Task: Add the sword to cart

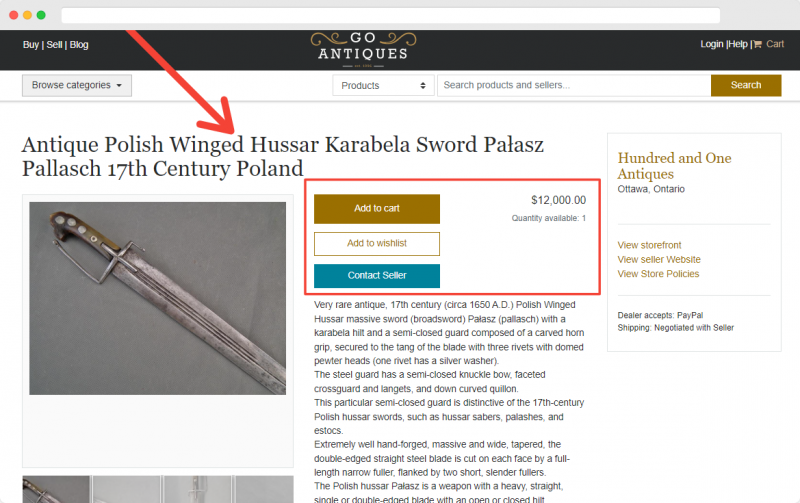Action: 377,209
